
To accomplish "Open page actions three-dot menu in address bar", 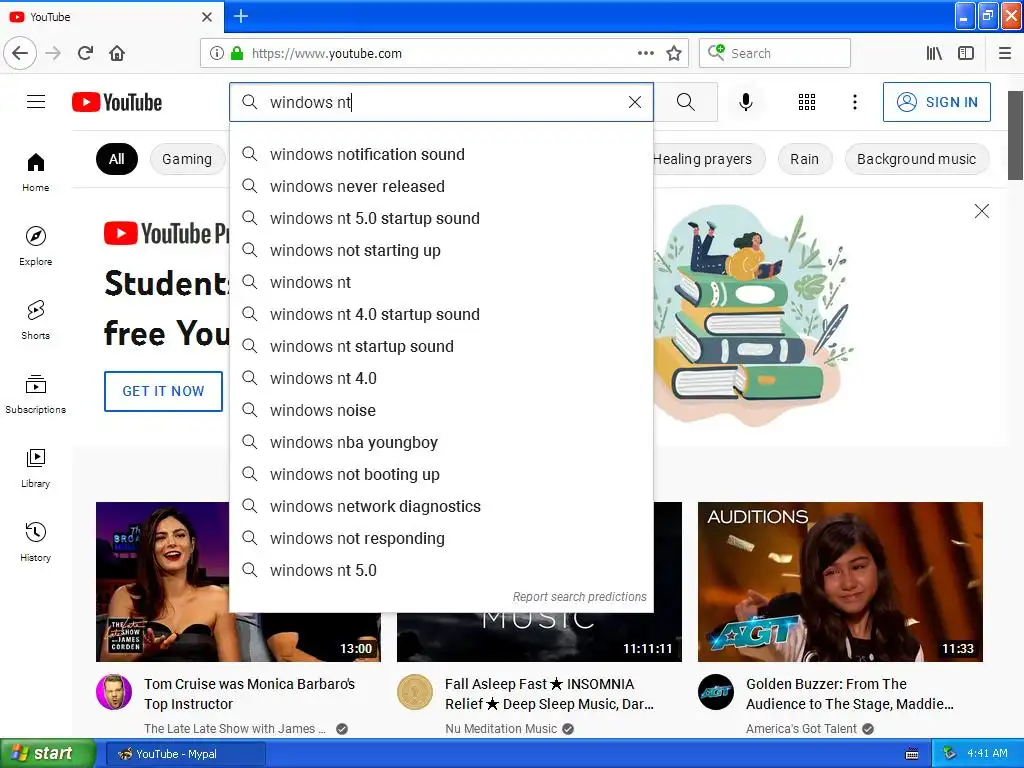I will pos(646,53).
